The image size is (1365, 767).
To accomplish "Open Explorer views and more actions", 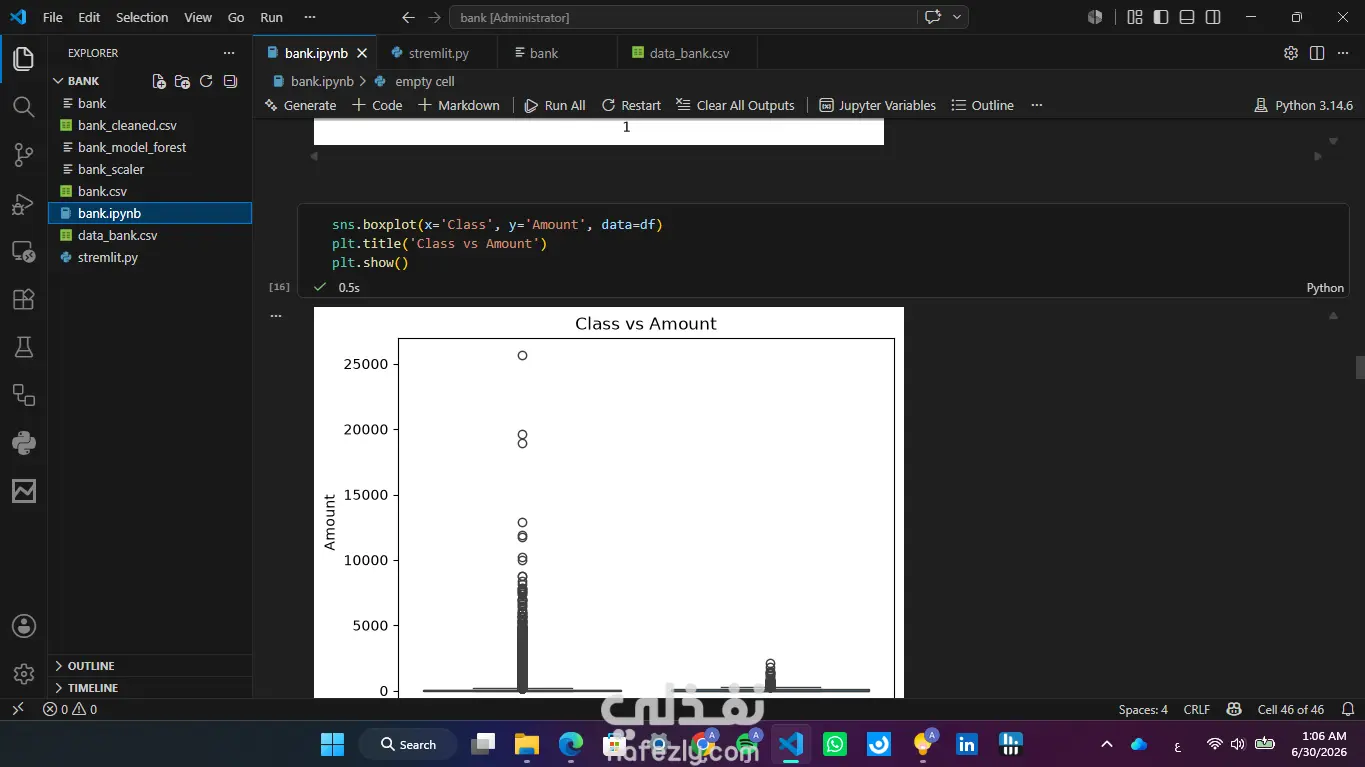I will (x=229, y=53).
